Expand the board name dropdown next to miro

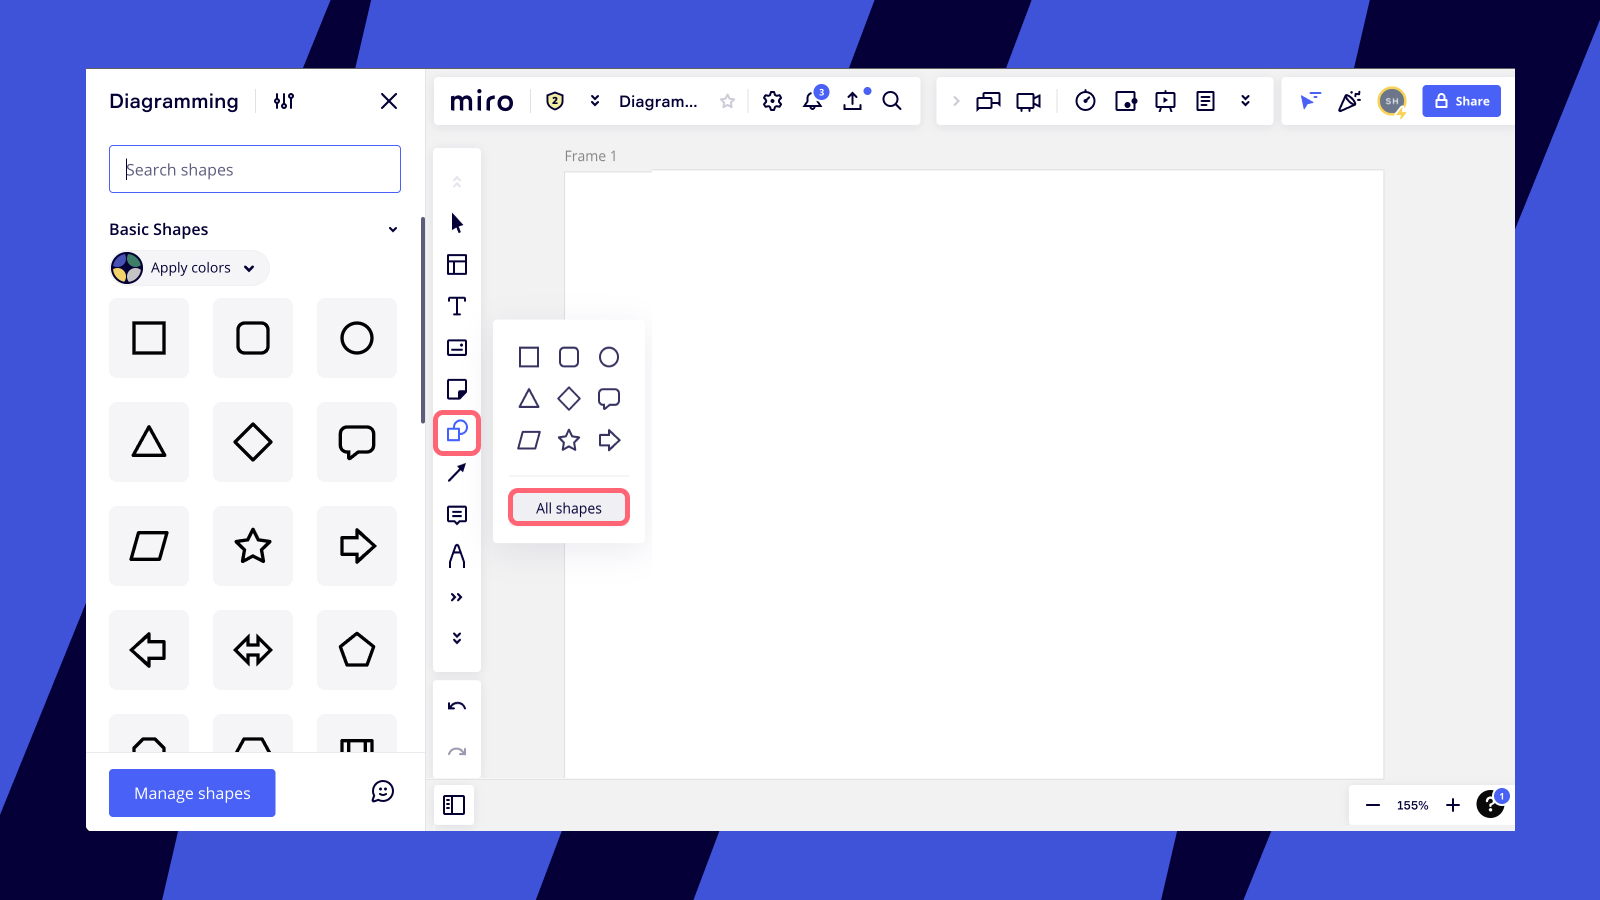595,100
